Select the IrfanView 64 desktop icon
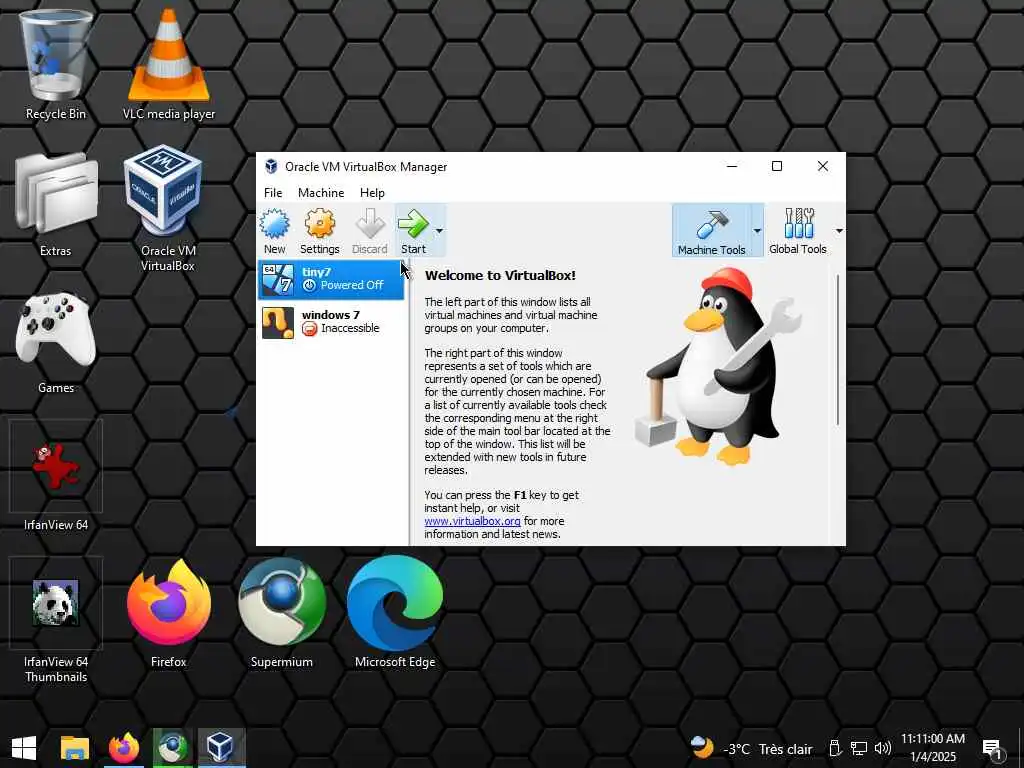Viewport: 1024px width, 768px height. click(56, 477)
